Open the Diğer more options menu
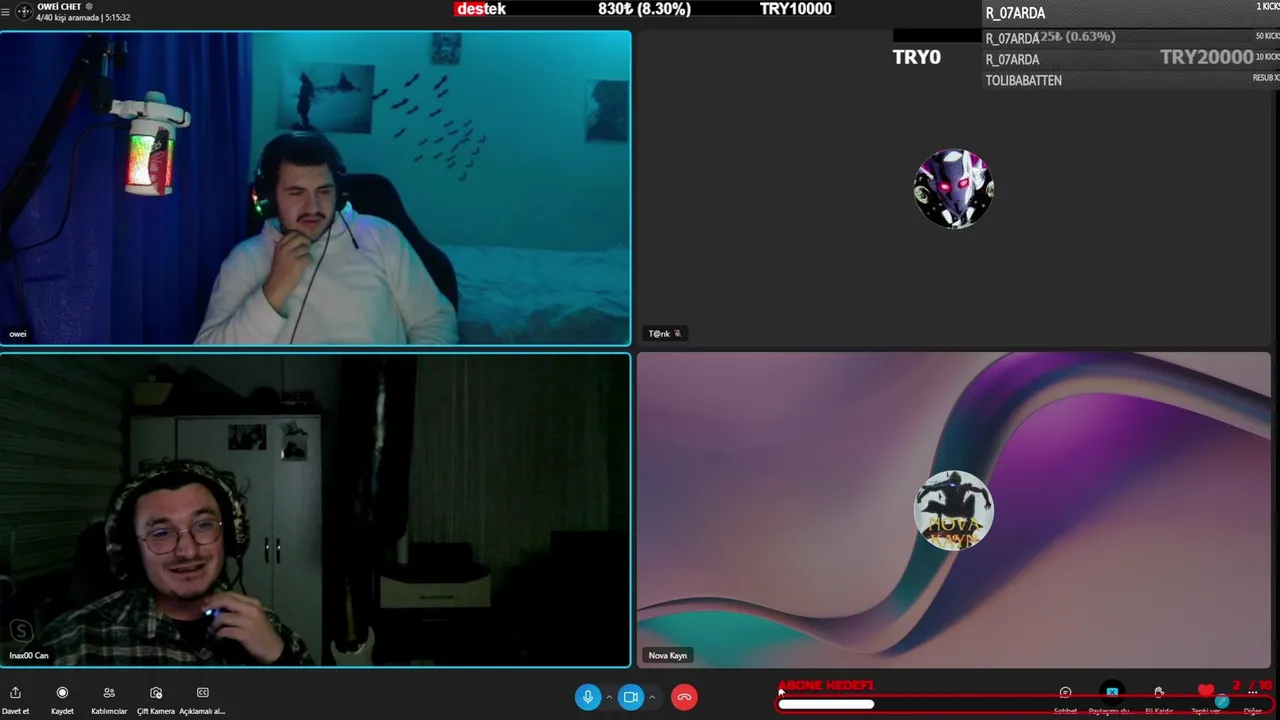The height and width of the screenshot is (720, 1280). click(x=1252, y=699)
